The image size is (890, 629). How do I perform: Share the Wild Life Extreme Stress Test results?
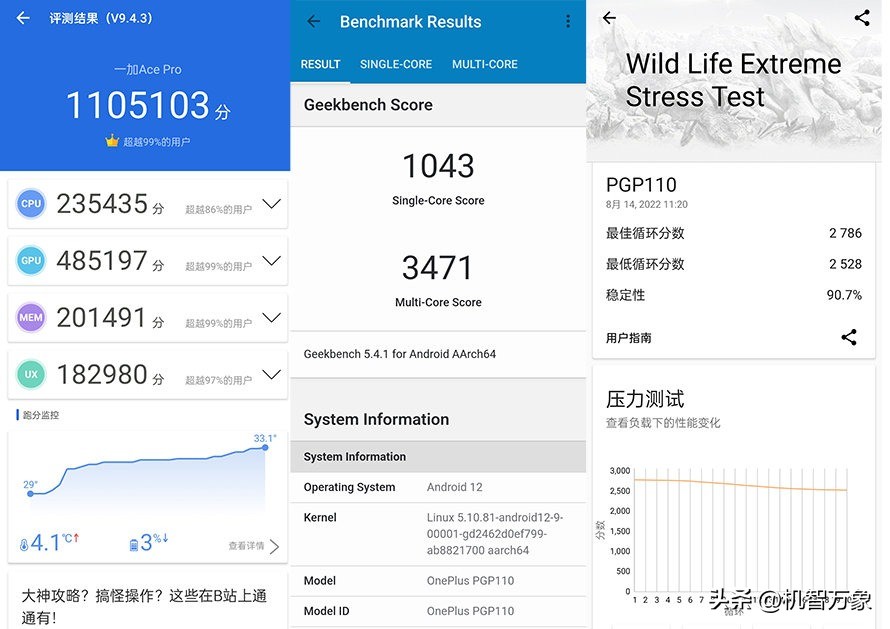tap(862, 17)
